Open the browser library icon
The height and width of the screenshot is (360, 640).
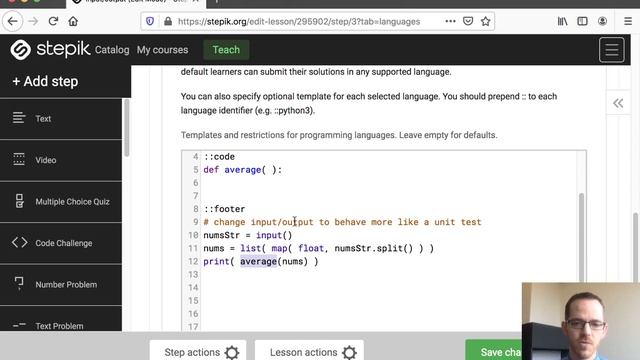point(562,21)
